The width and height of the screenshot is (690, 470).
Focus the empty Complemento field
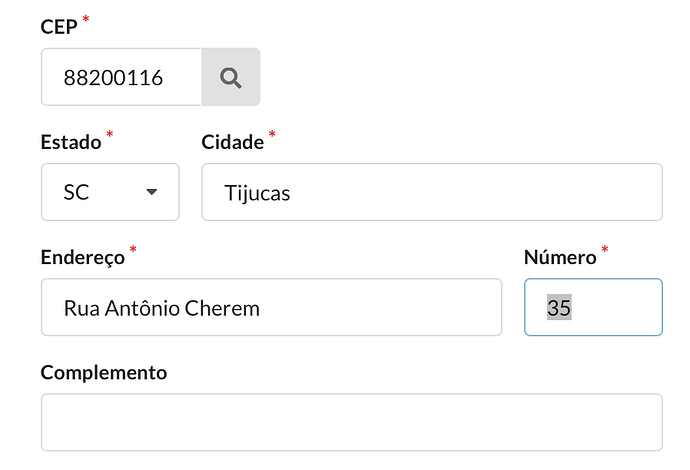click(x=352, y=422)
